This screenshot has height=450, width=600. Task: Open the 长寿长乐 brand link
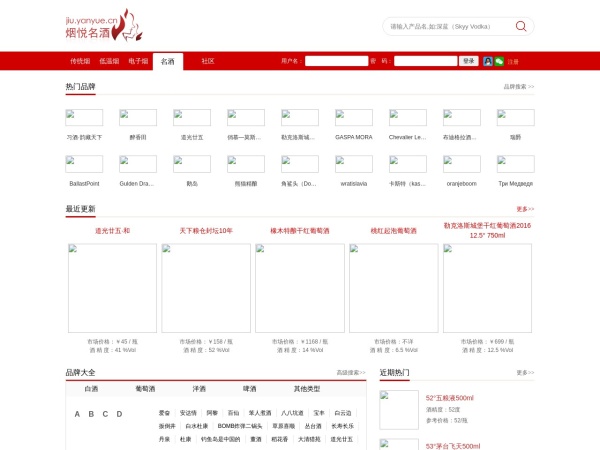pos(342,426)
